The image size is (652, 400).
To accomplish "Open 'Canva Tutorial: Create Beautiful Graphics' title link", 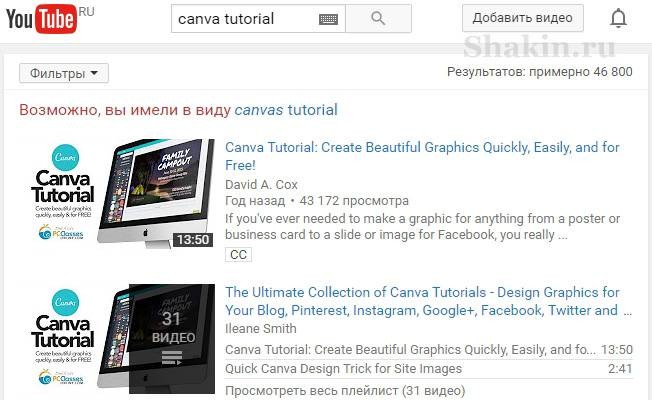I will click(x=422, y=156).
